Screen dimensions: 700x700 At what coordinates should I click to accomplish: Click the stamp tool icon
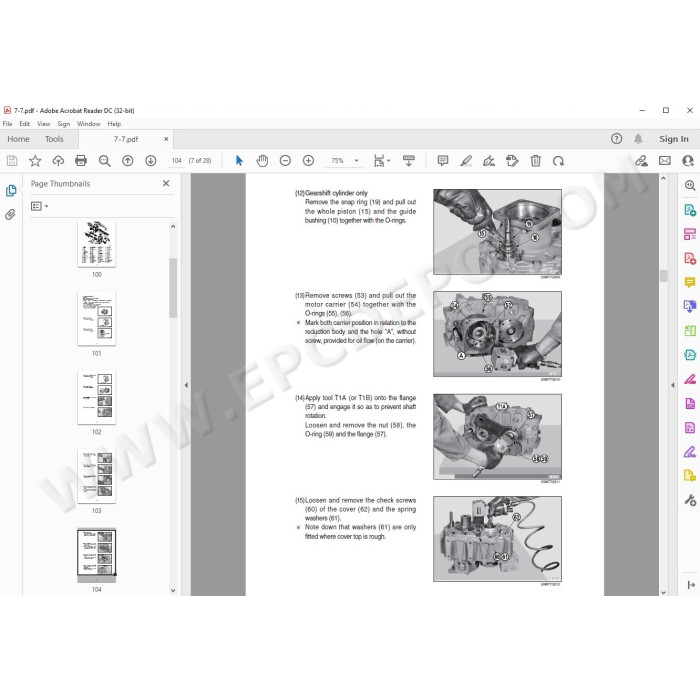[512, 161]
